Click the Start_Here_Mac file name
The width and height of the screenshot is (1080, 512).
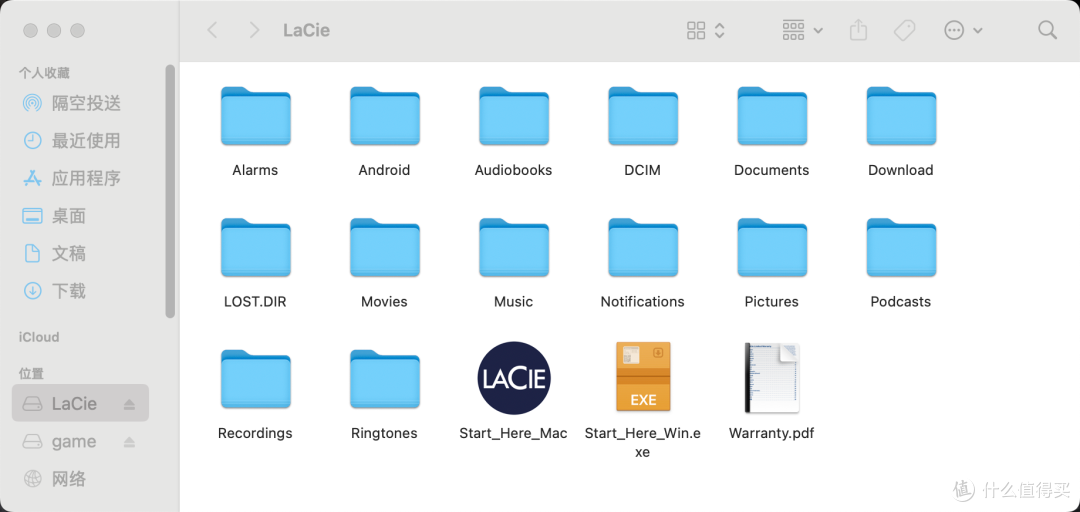[514, 433]
